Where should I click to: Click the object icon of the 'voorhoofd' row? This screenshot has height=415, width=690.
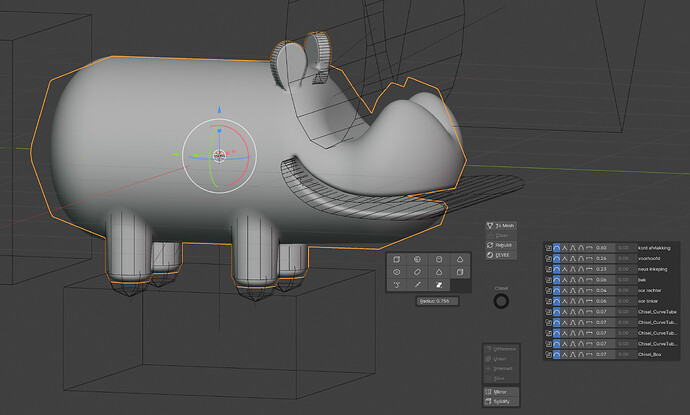pyautogui.click(x=548, y=259)
